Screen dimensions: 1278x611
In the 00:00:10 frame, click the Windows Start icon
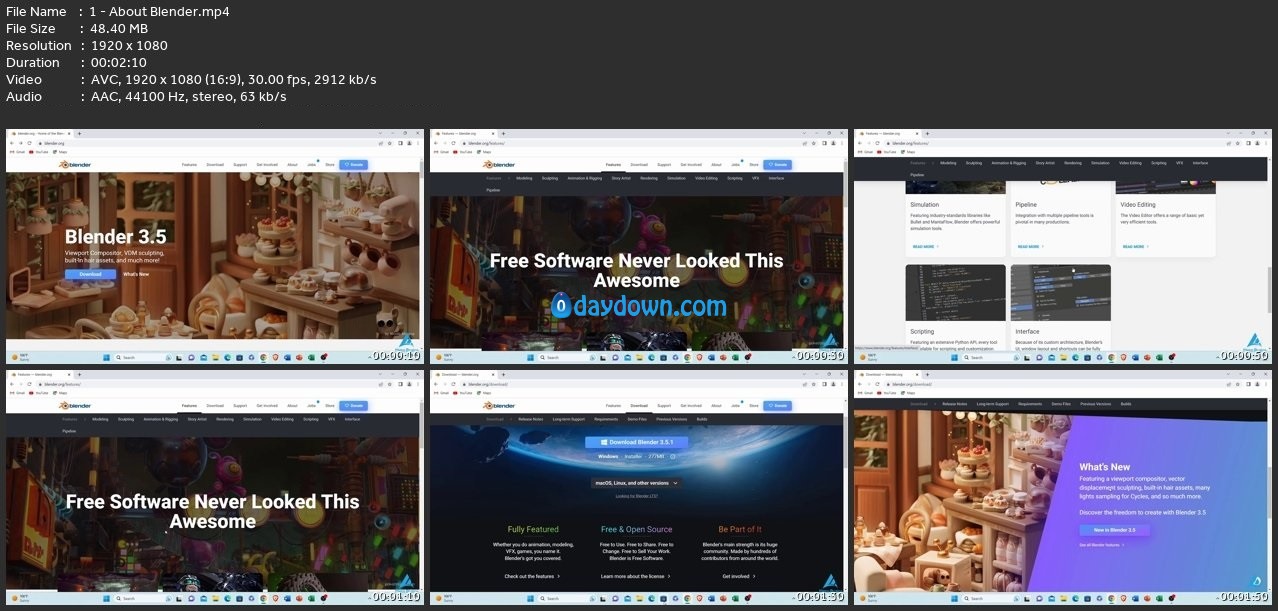point(106,357)
